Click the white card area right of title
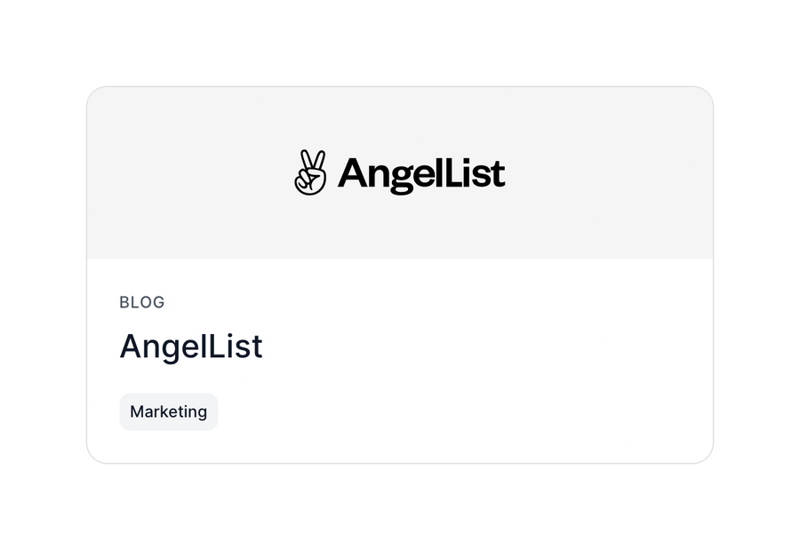 point(480,346)
